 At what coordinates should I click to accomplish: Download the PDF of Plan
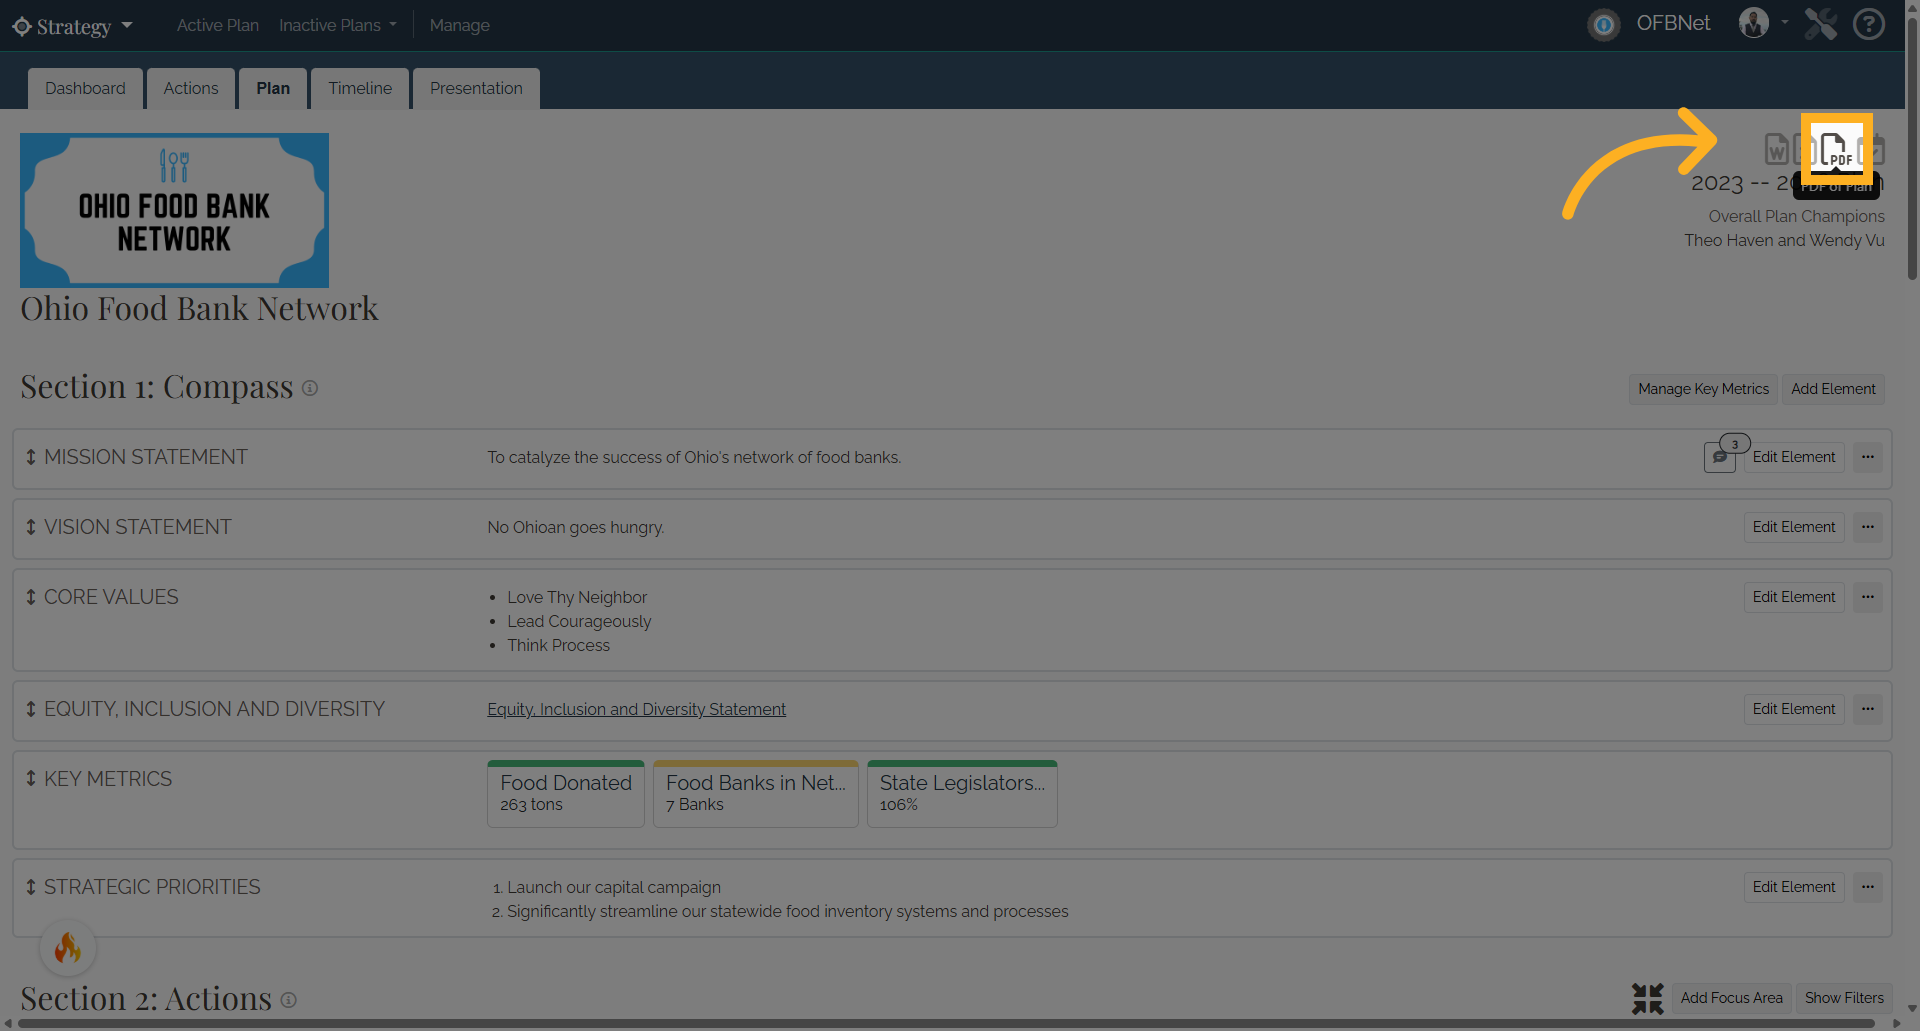tap(1836, 149)
